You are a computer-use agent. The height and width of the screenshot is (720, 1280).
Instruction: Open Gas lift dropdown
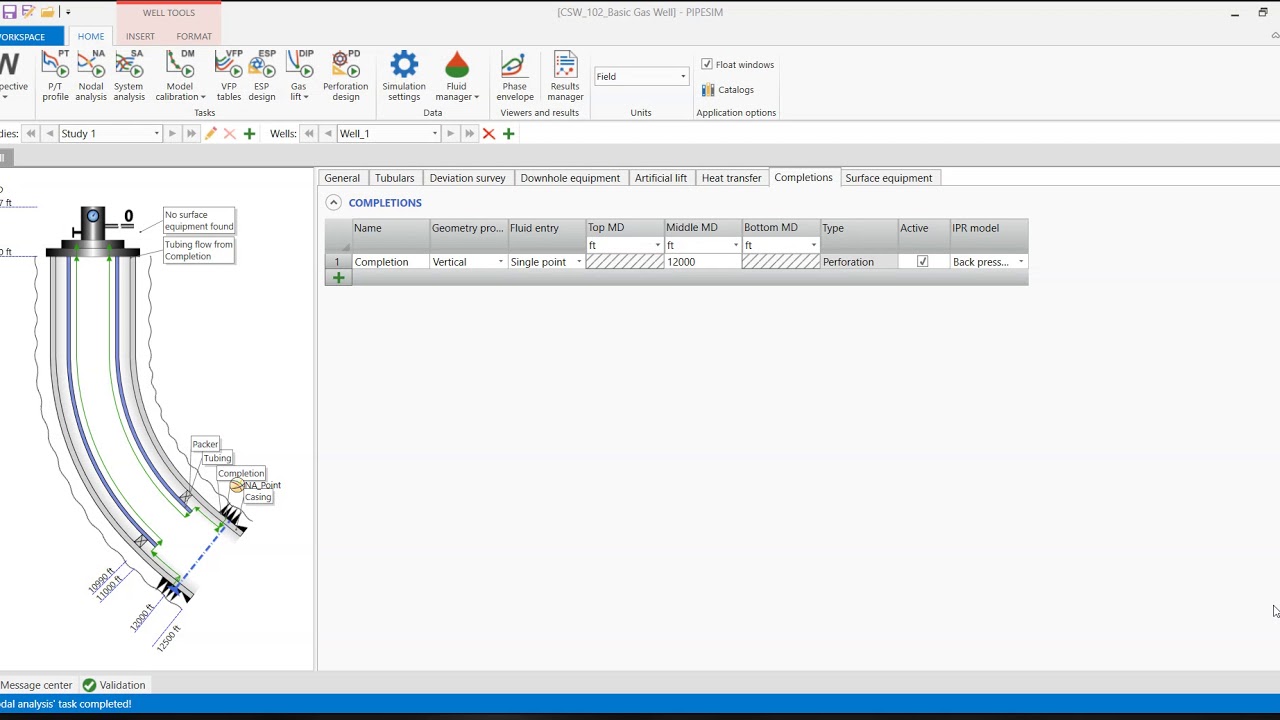299,76
